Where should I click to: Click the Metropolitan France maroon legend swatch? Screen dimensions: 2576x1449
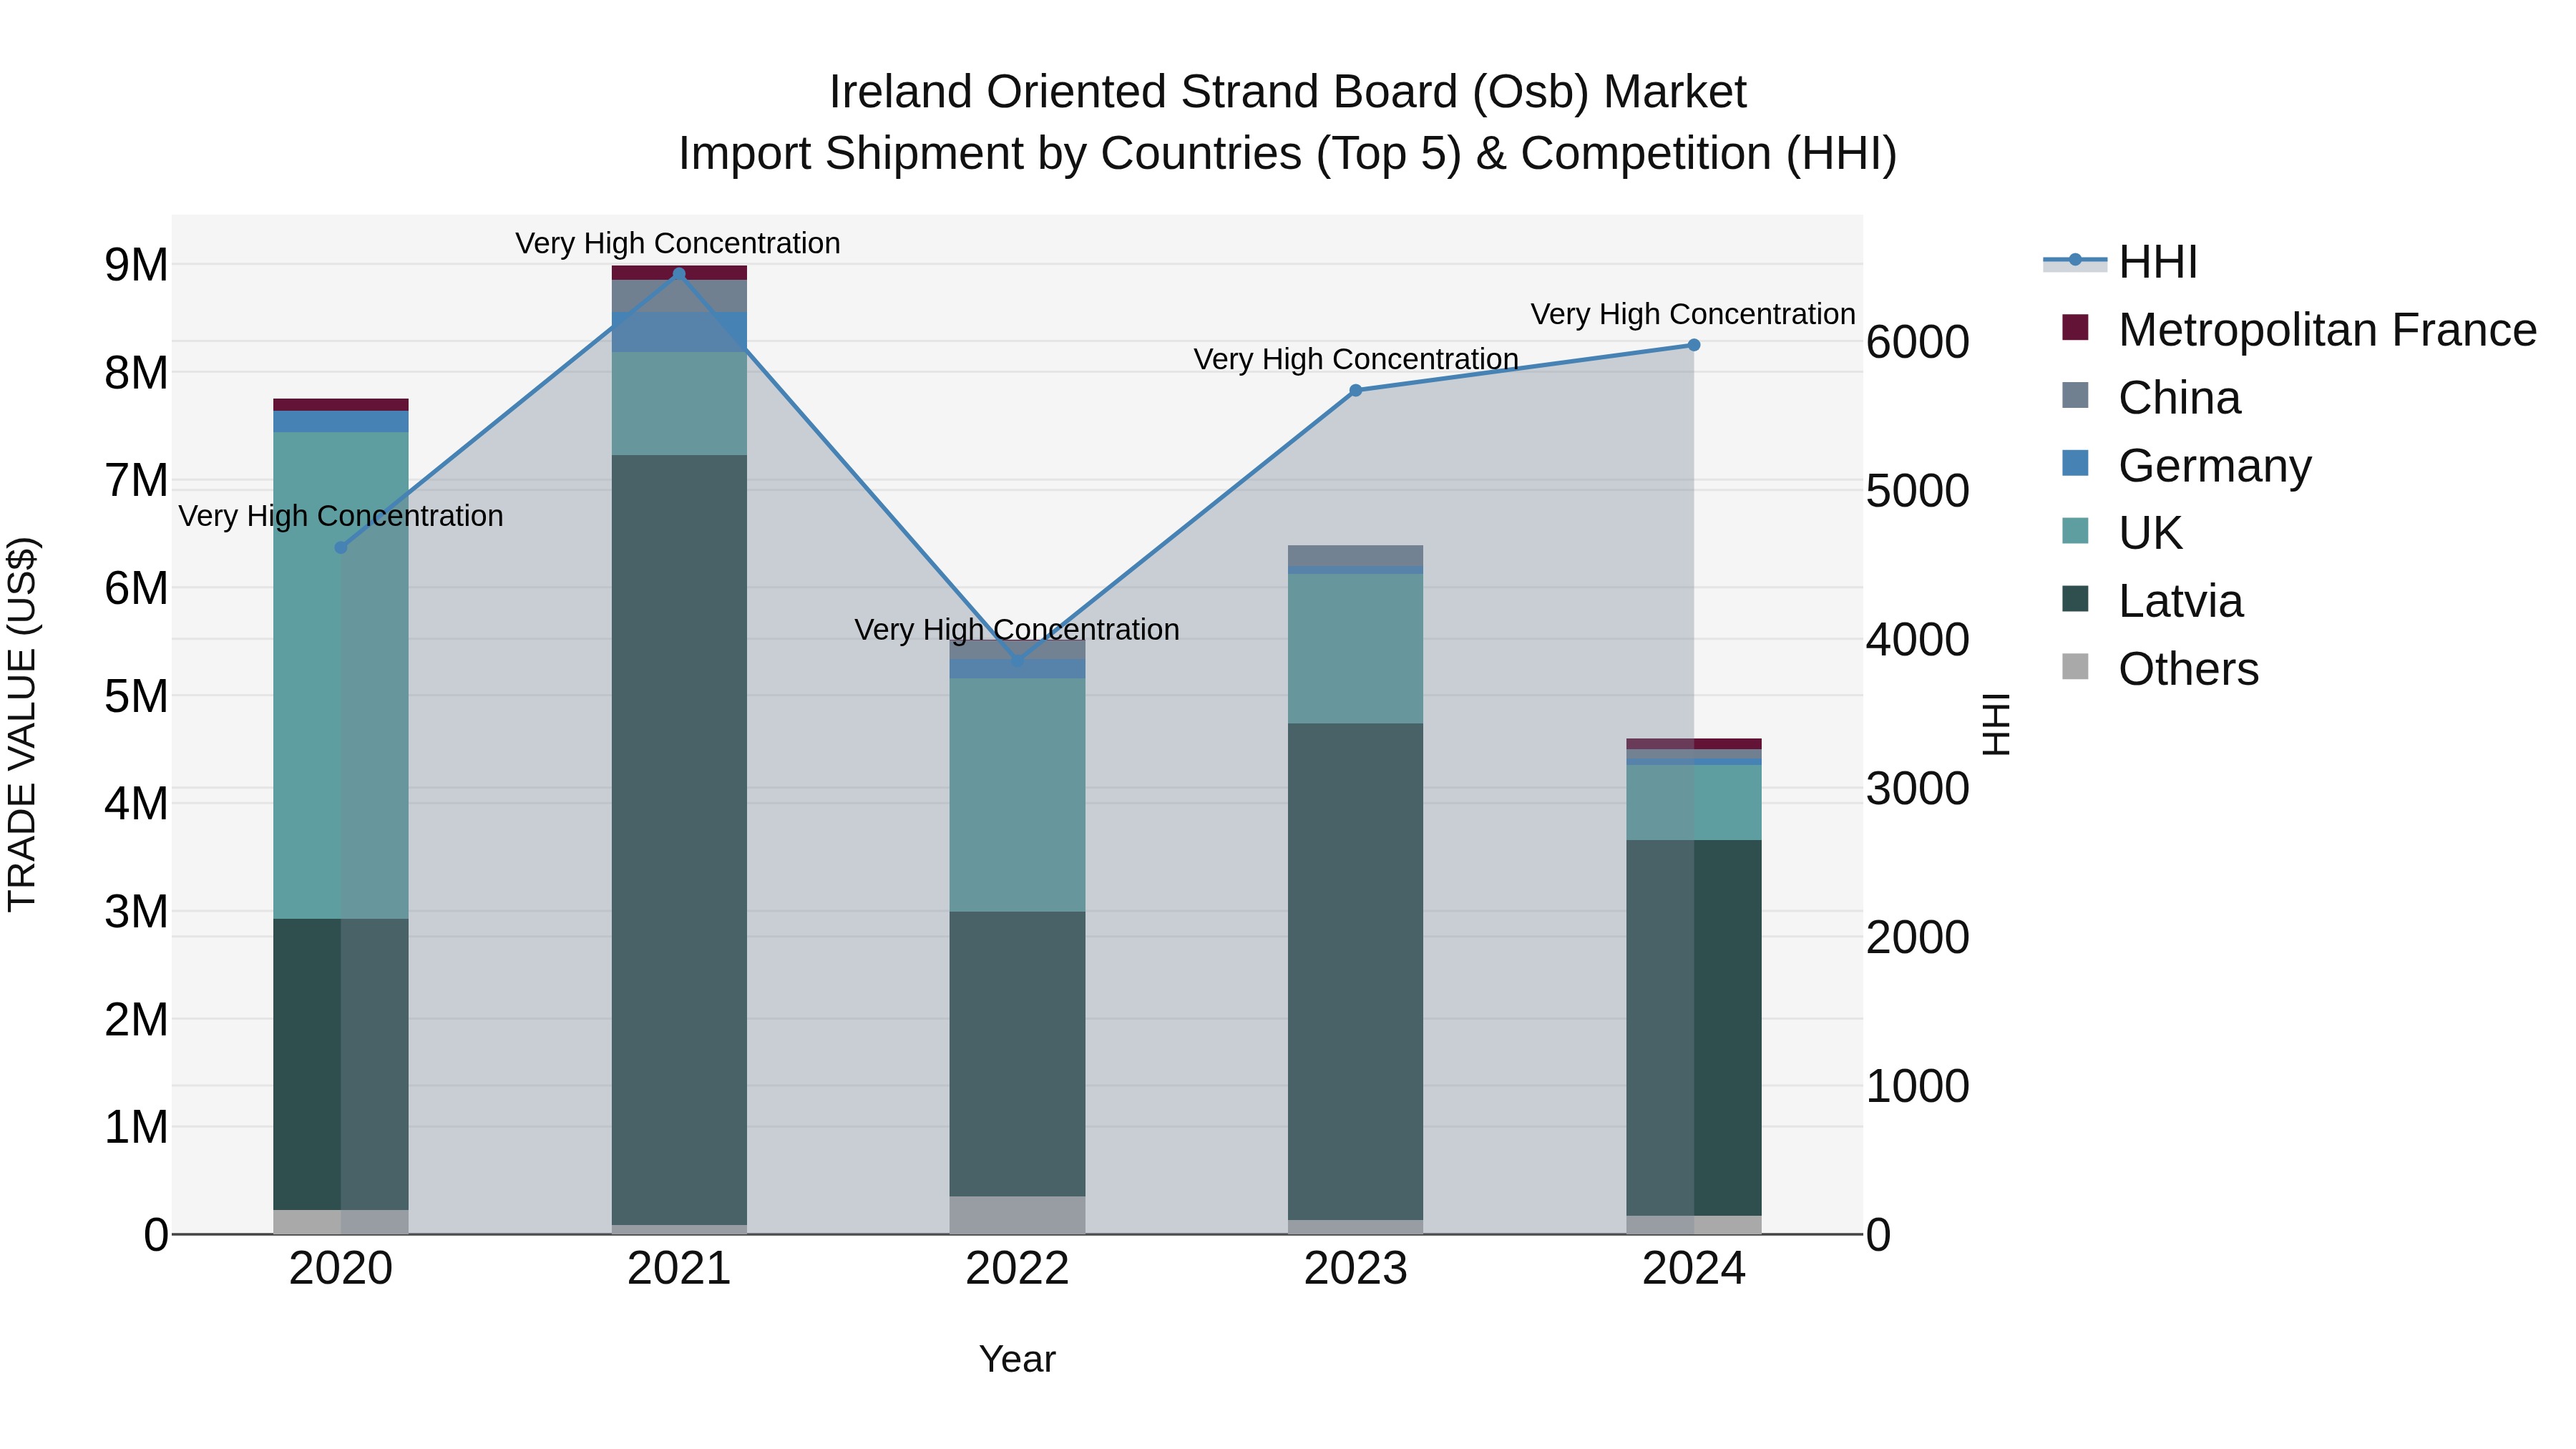[2075, 327]
